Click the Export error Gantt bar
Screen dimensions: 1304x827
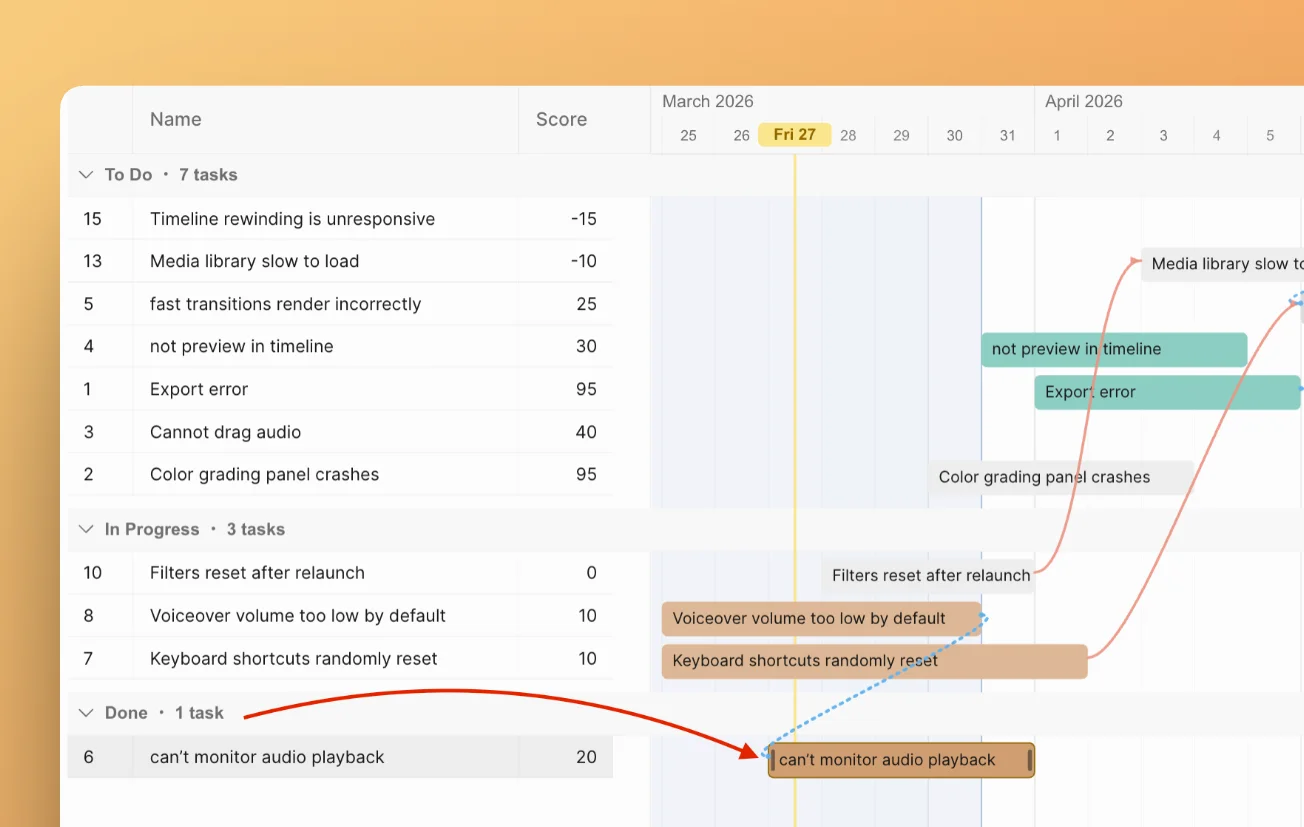[1166, 392]
